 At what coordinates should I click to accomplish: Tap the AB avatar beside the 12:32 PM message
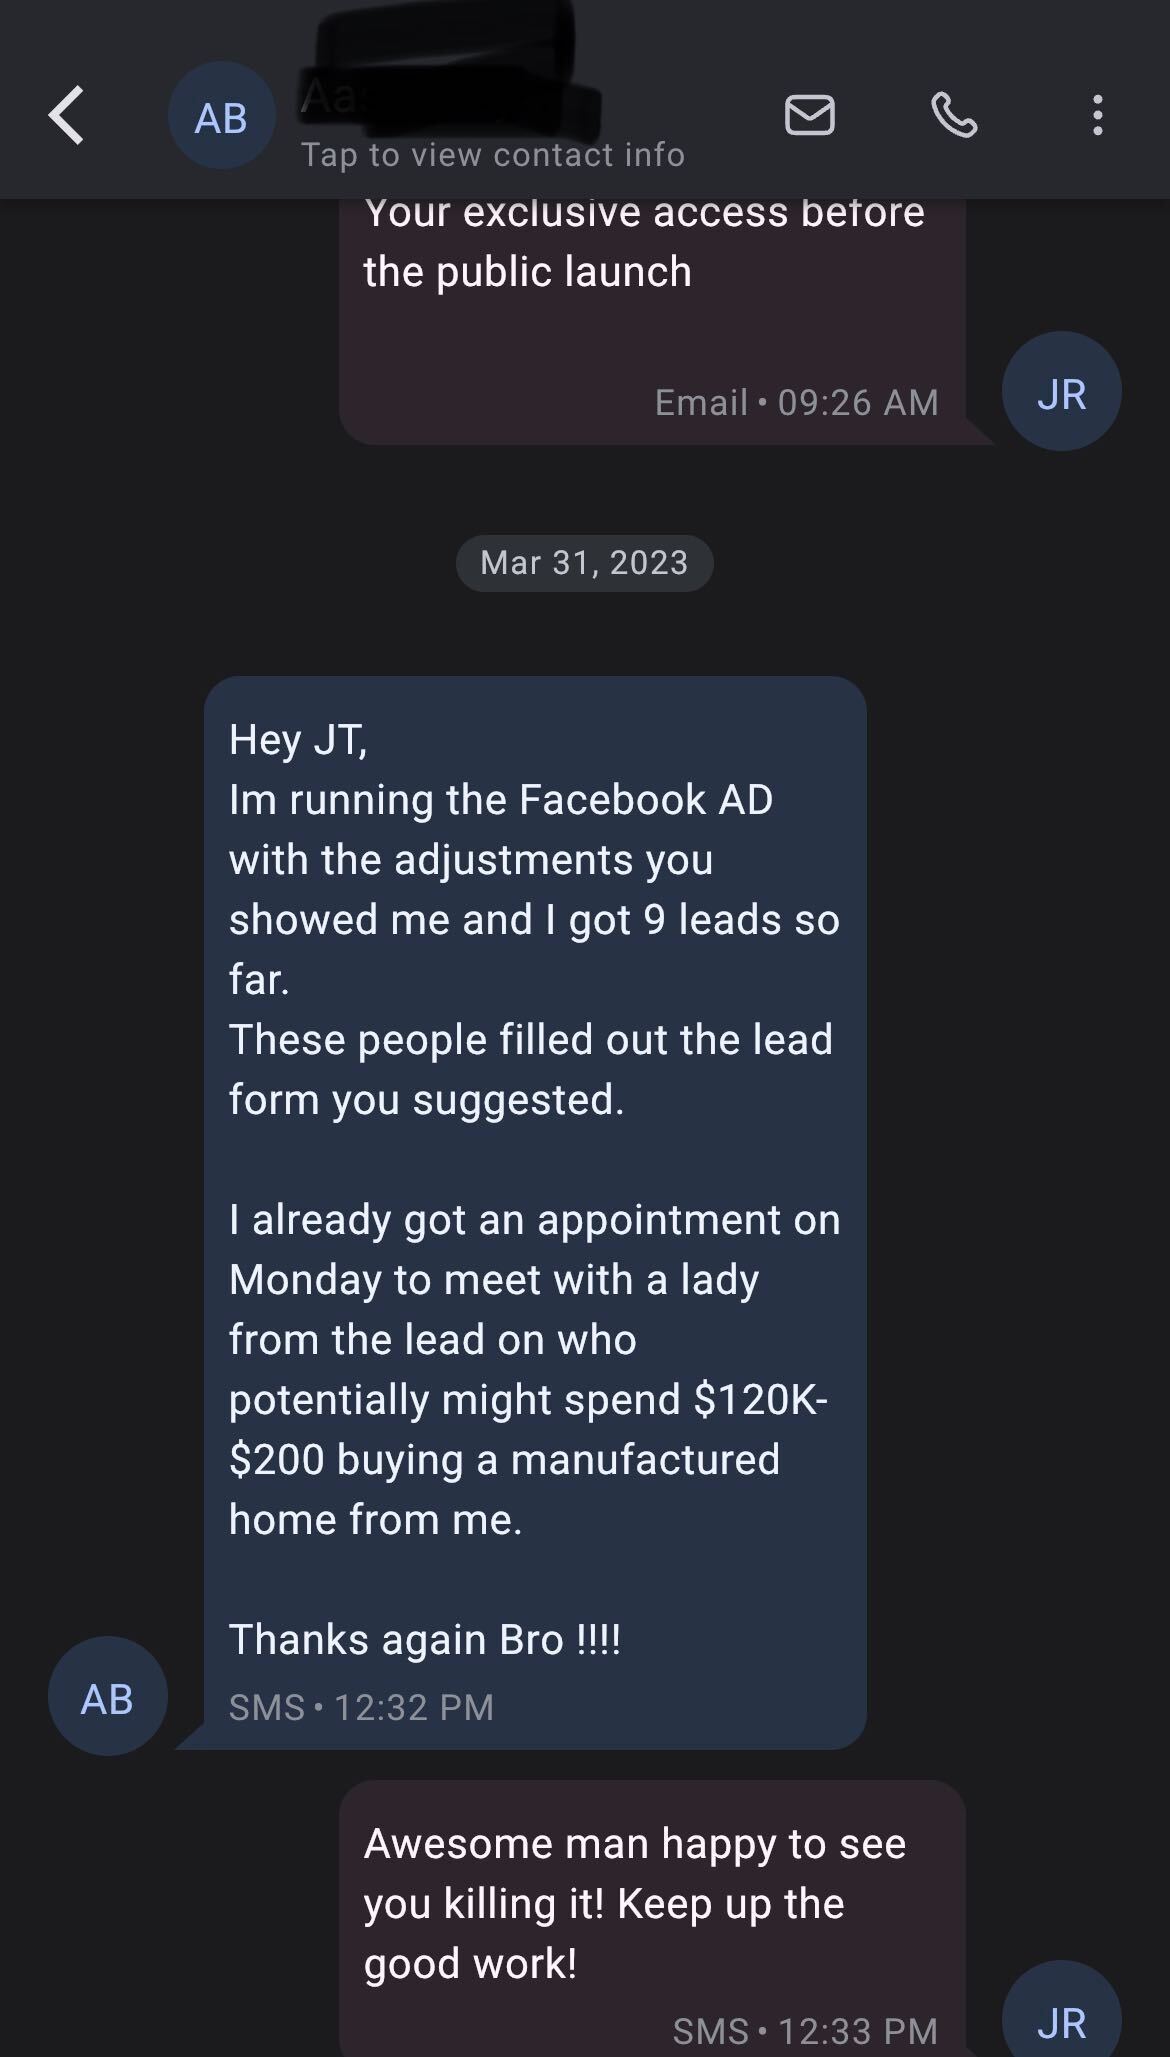tap(107, 1698)
